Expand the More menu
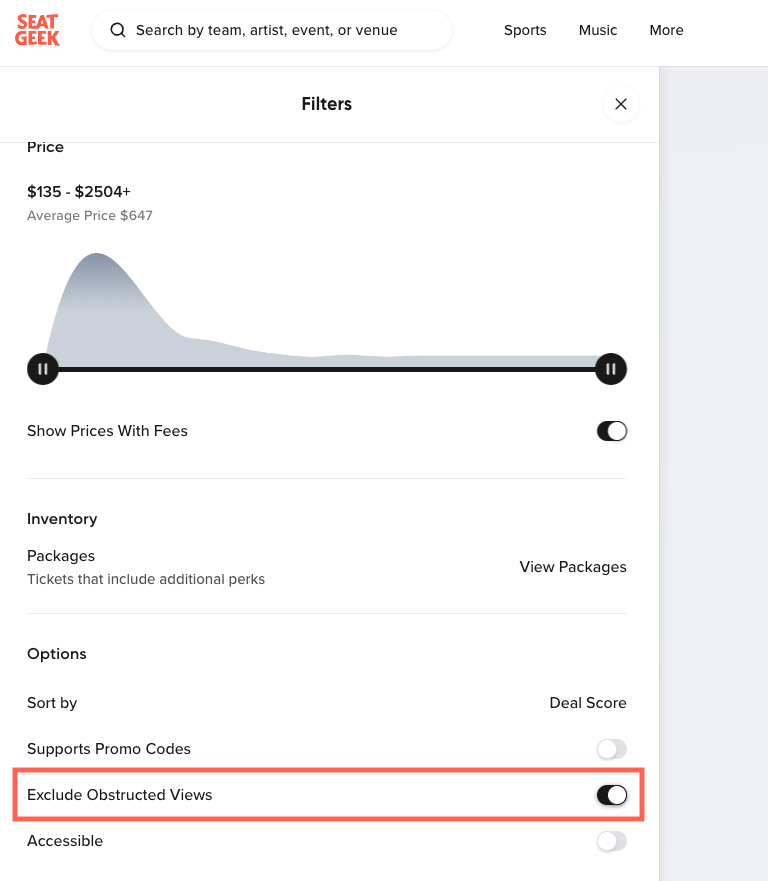 point(666,30)
